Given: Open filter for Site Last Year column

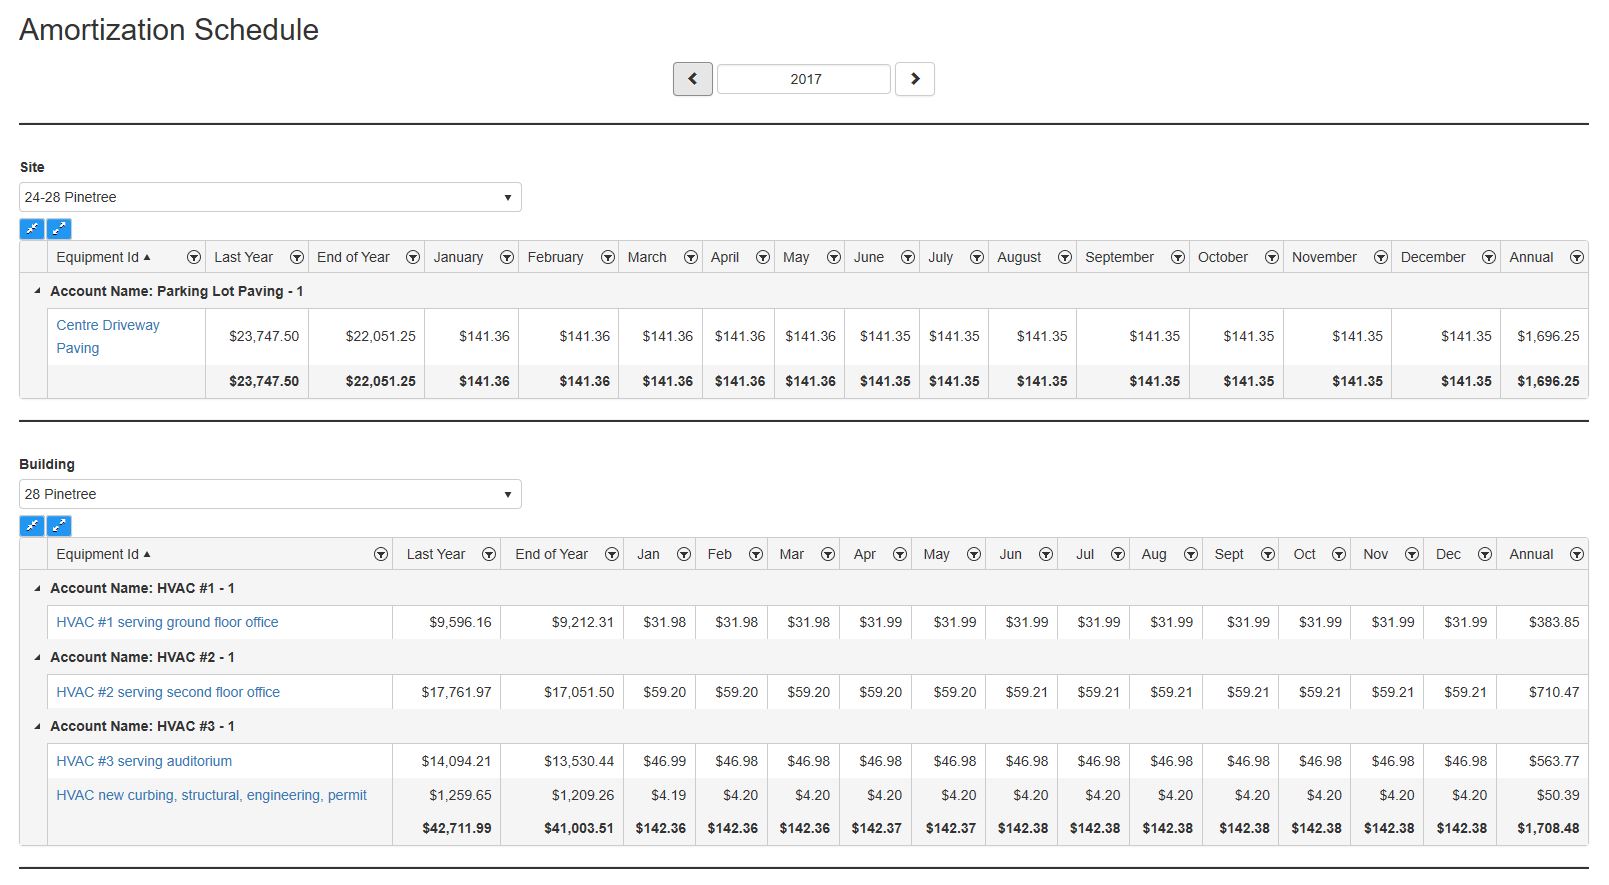Looking at the screenshot, I should 297,257.
